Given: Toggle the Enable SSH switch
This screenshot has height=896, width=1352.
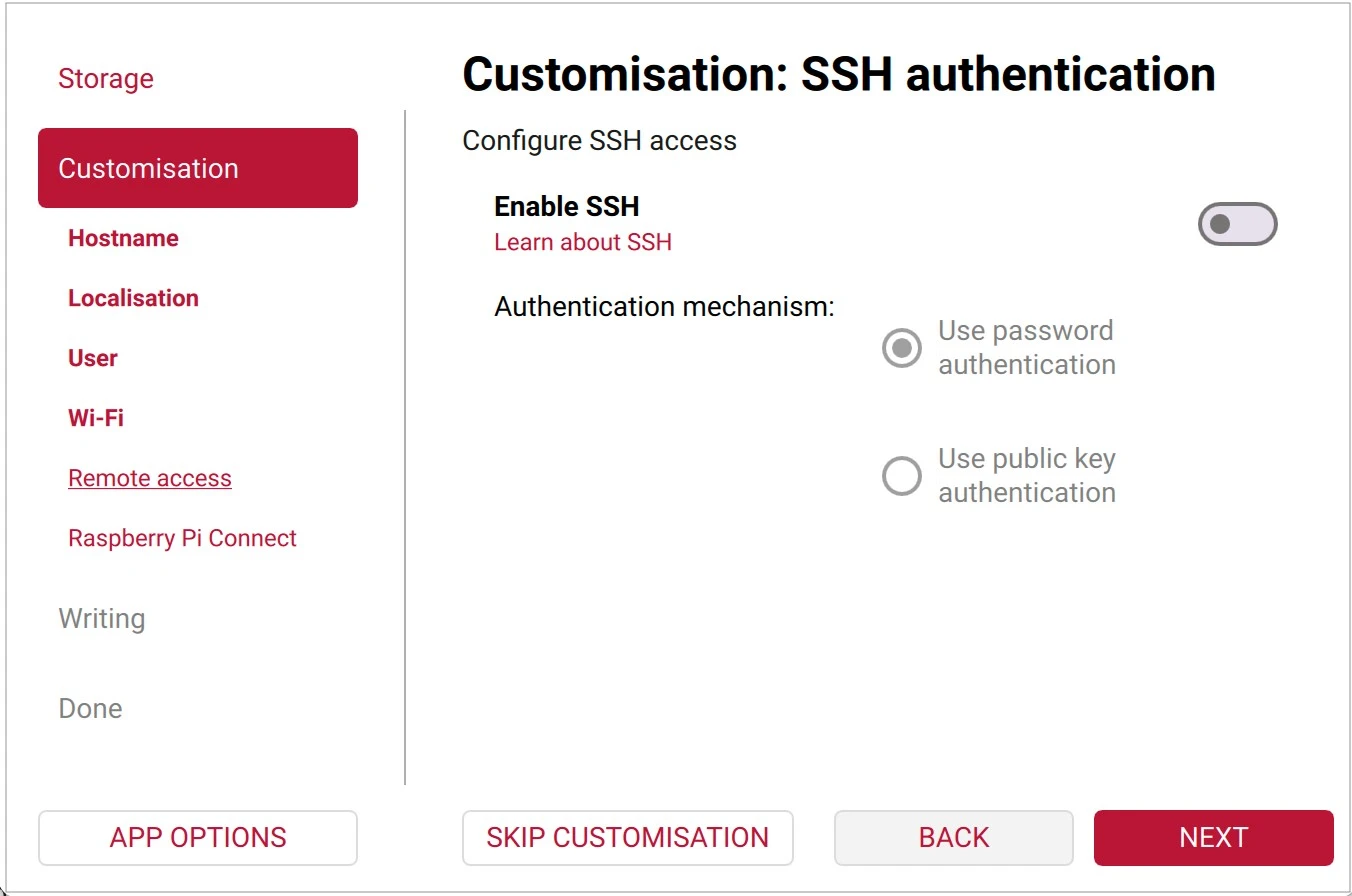Looking at the screenshot, I should pyautogui.click(x=1237, y=224).
